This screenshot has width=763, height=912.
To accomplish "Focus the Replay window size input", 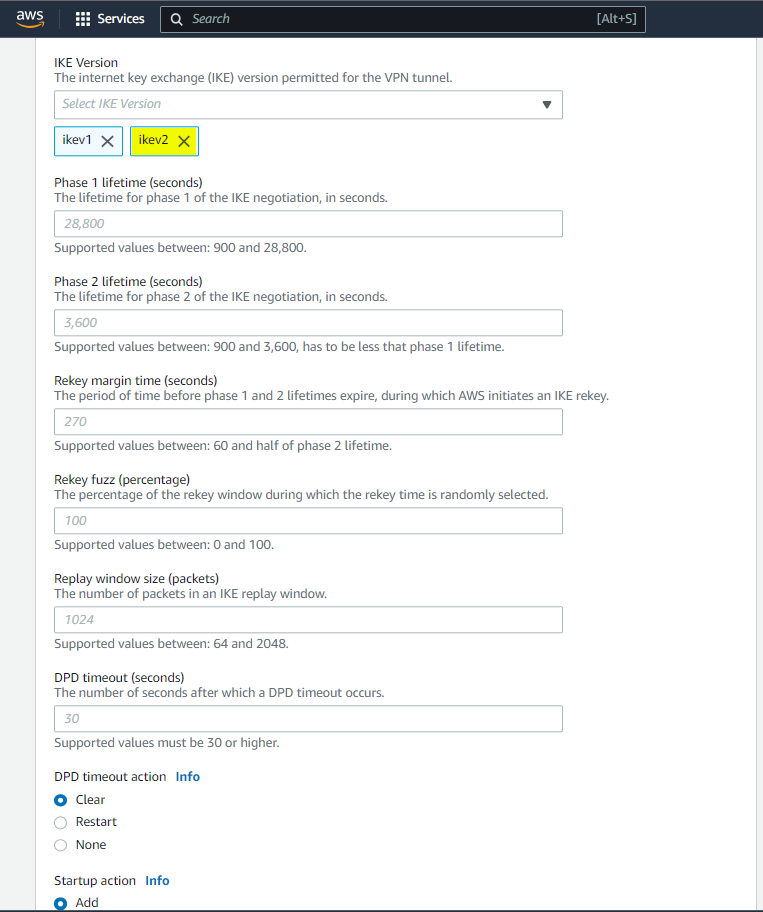I will tap(308, 620).
